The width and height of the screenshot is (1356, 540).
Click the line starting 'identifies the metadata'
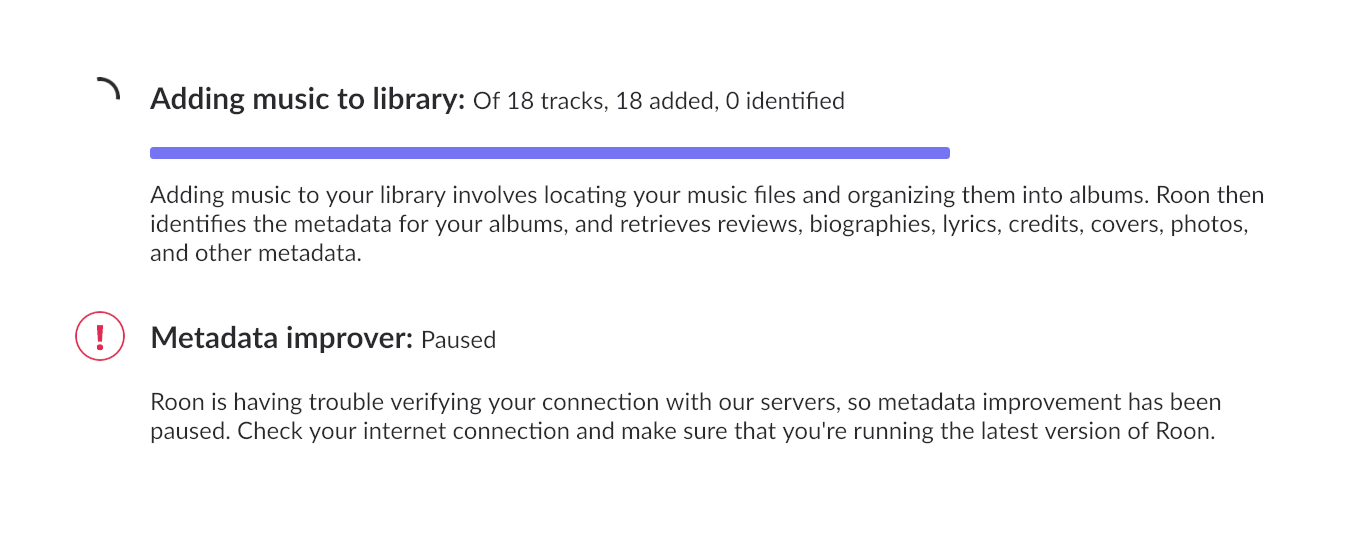(x=699, y=224)
